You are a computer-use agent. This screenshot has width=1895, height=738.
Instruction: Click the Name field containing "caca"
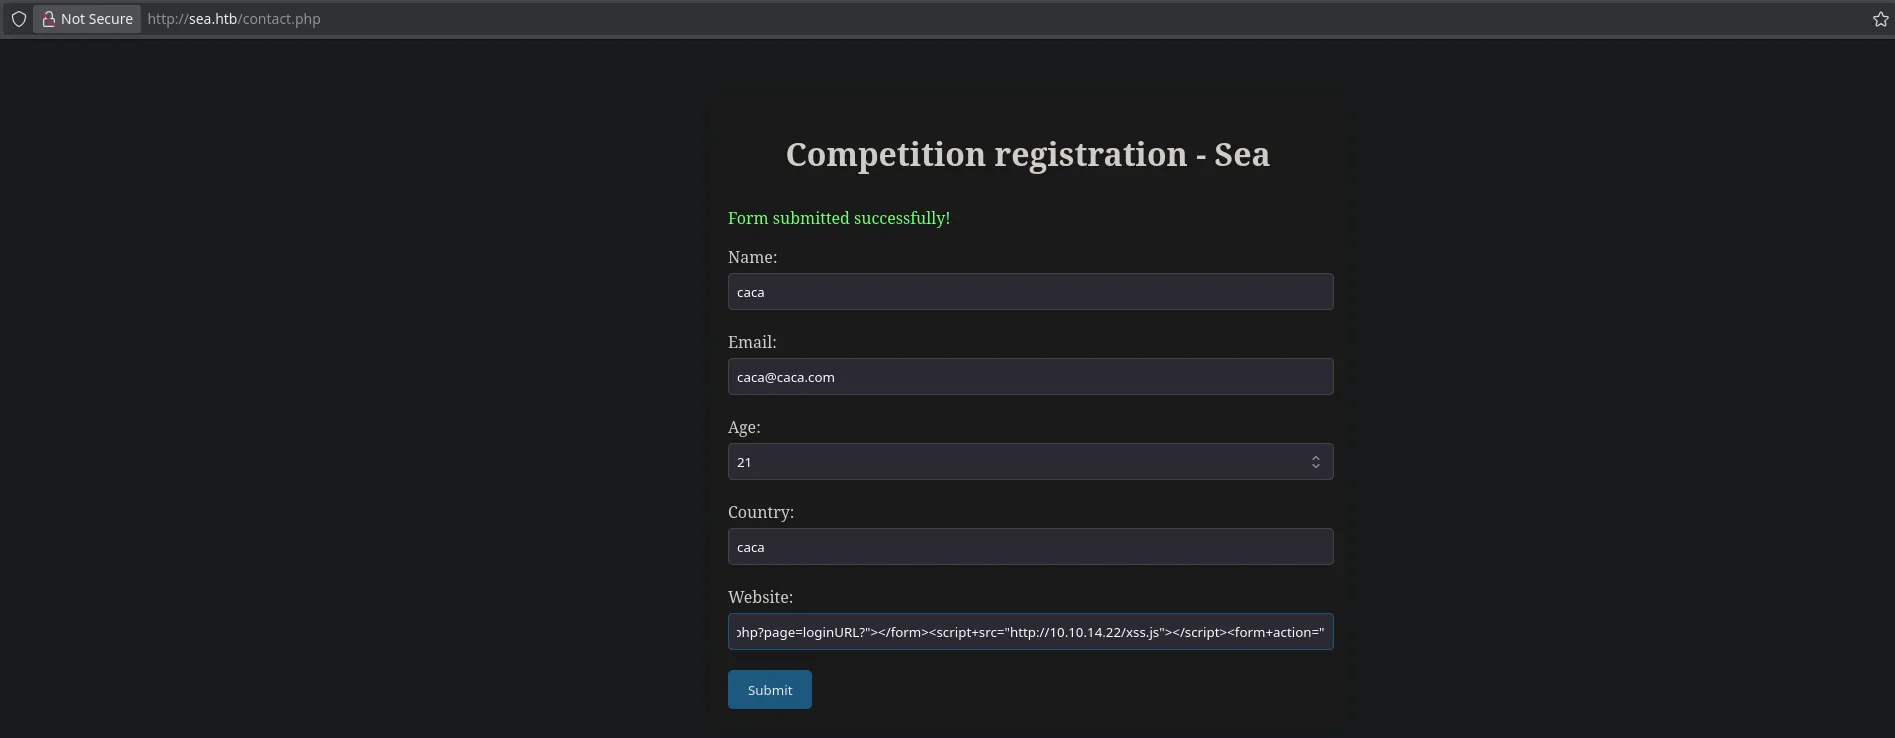coord(1030,292)
